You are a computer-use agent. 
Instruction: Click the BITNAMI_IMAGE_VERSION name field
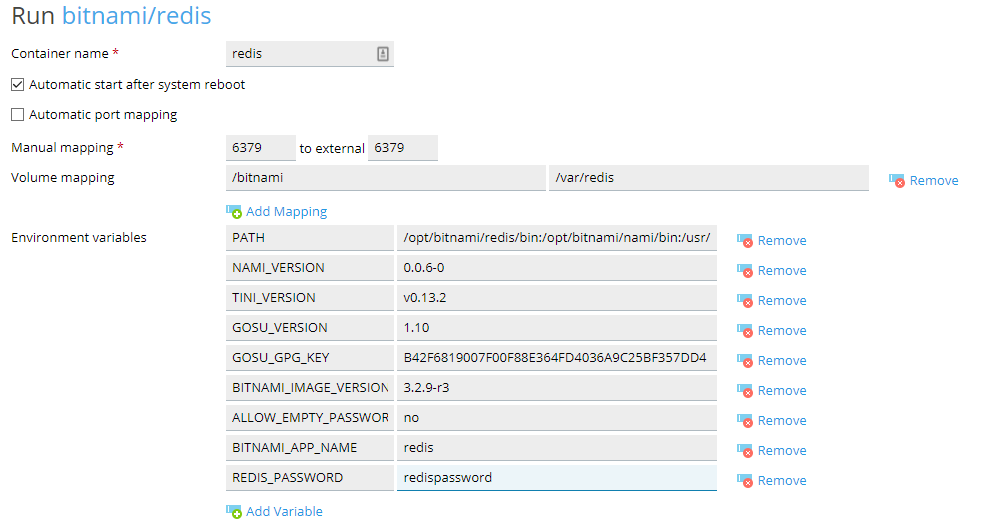[310, 387]
